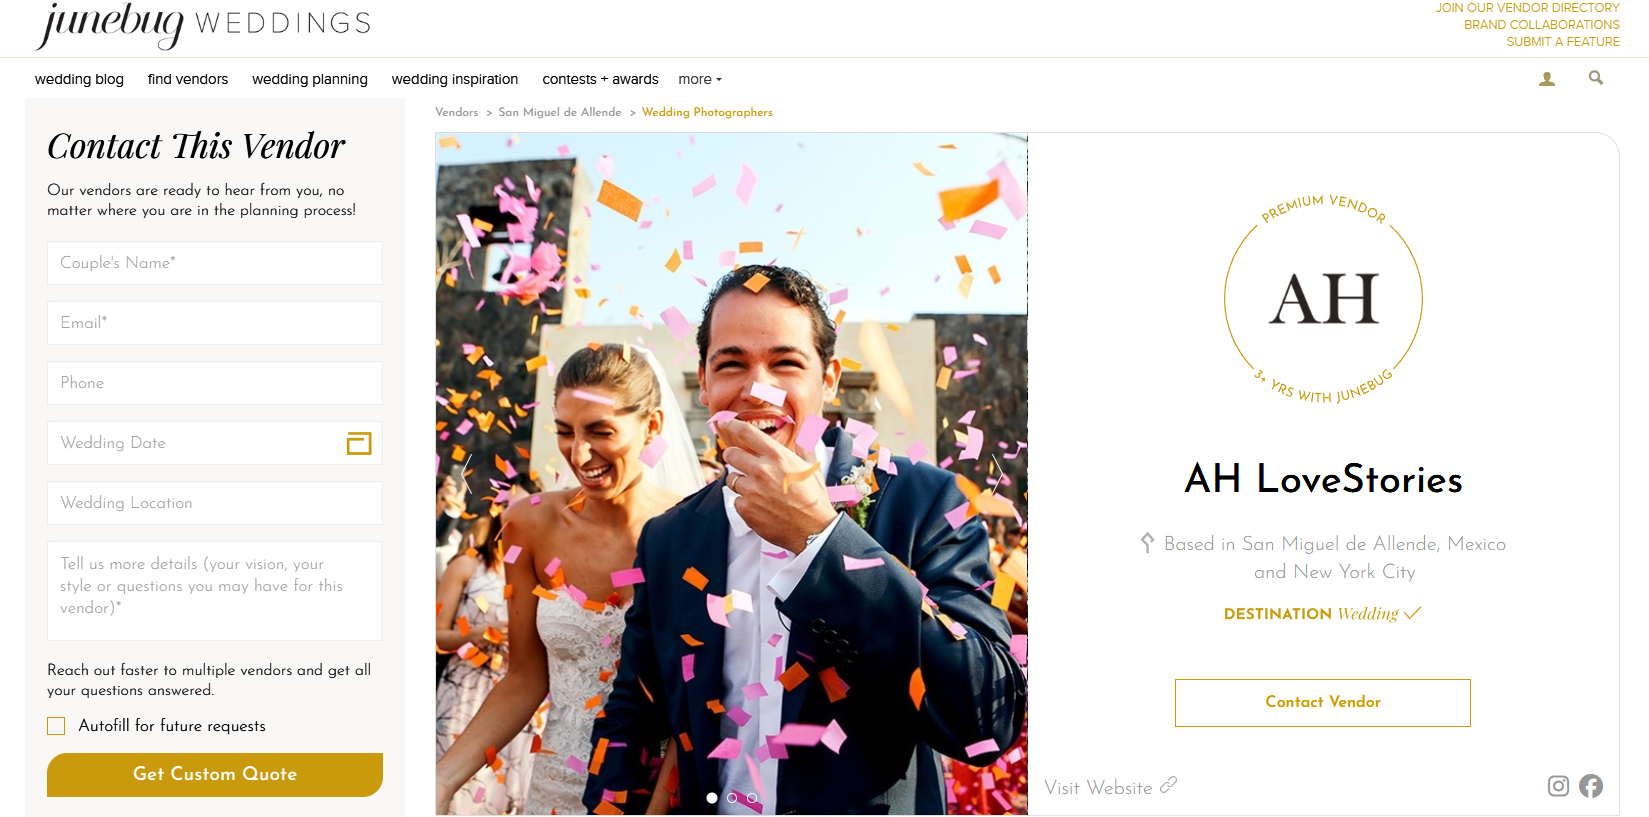
Task: Enable Autofill for future requests
Action: coord(56,726)
